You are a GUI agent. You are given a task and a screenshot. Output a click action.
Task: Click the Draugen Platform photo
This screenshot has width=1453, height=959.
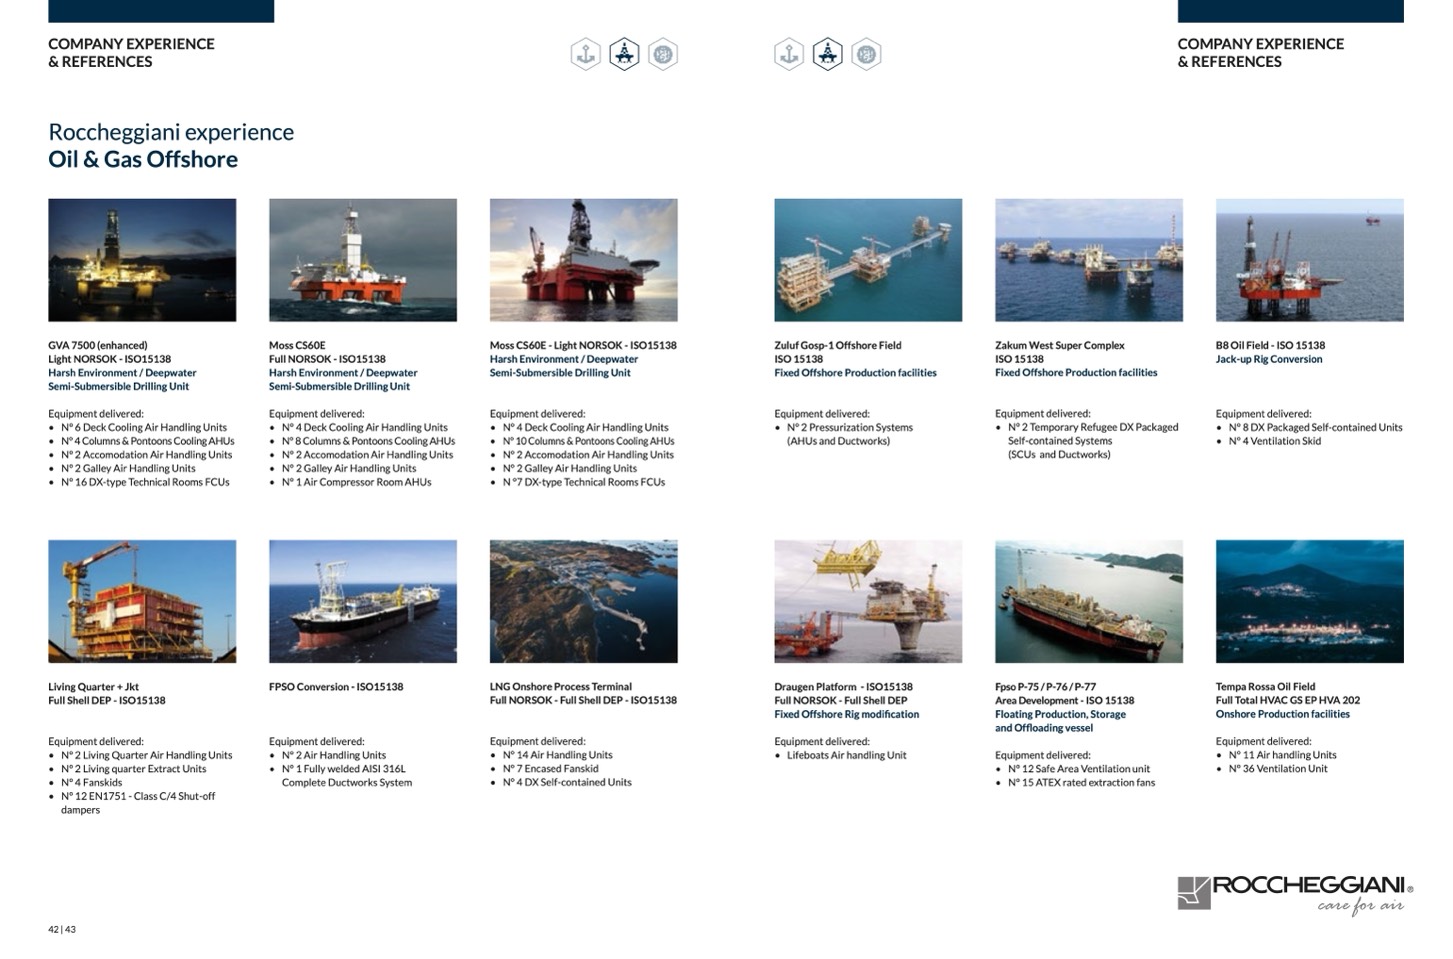pyautogui.click(x=868, y=601)
